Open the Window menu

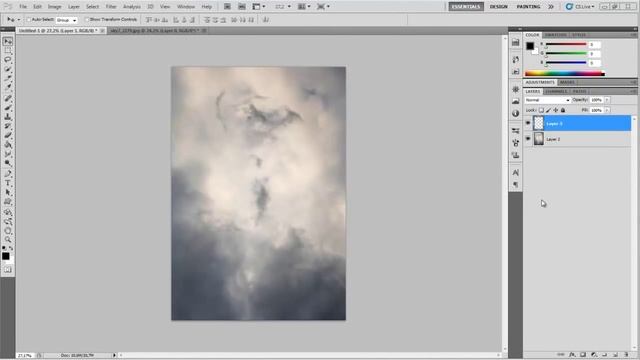click(186, 7)
